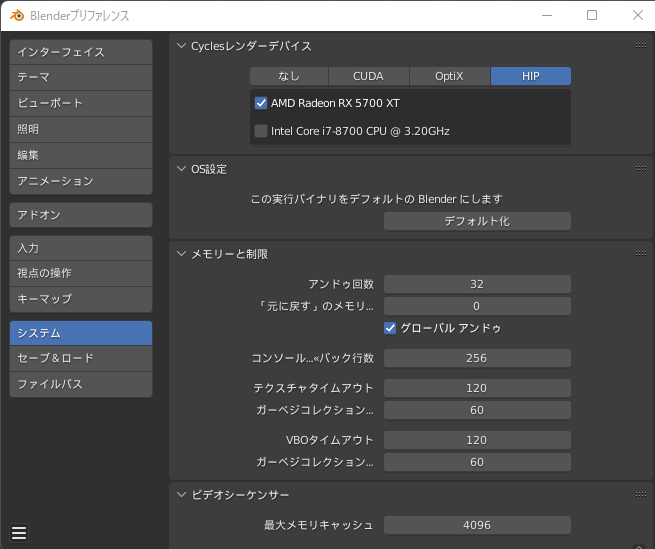Open ビューポート preferences section

[81, 104]
